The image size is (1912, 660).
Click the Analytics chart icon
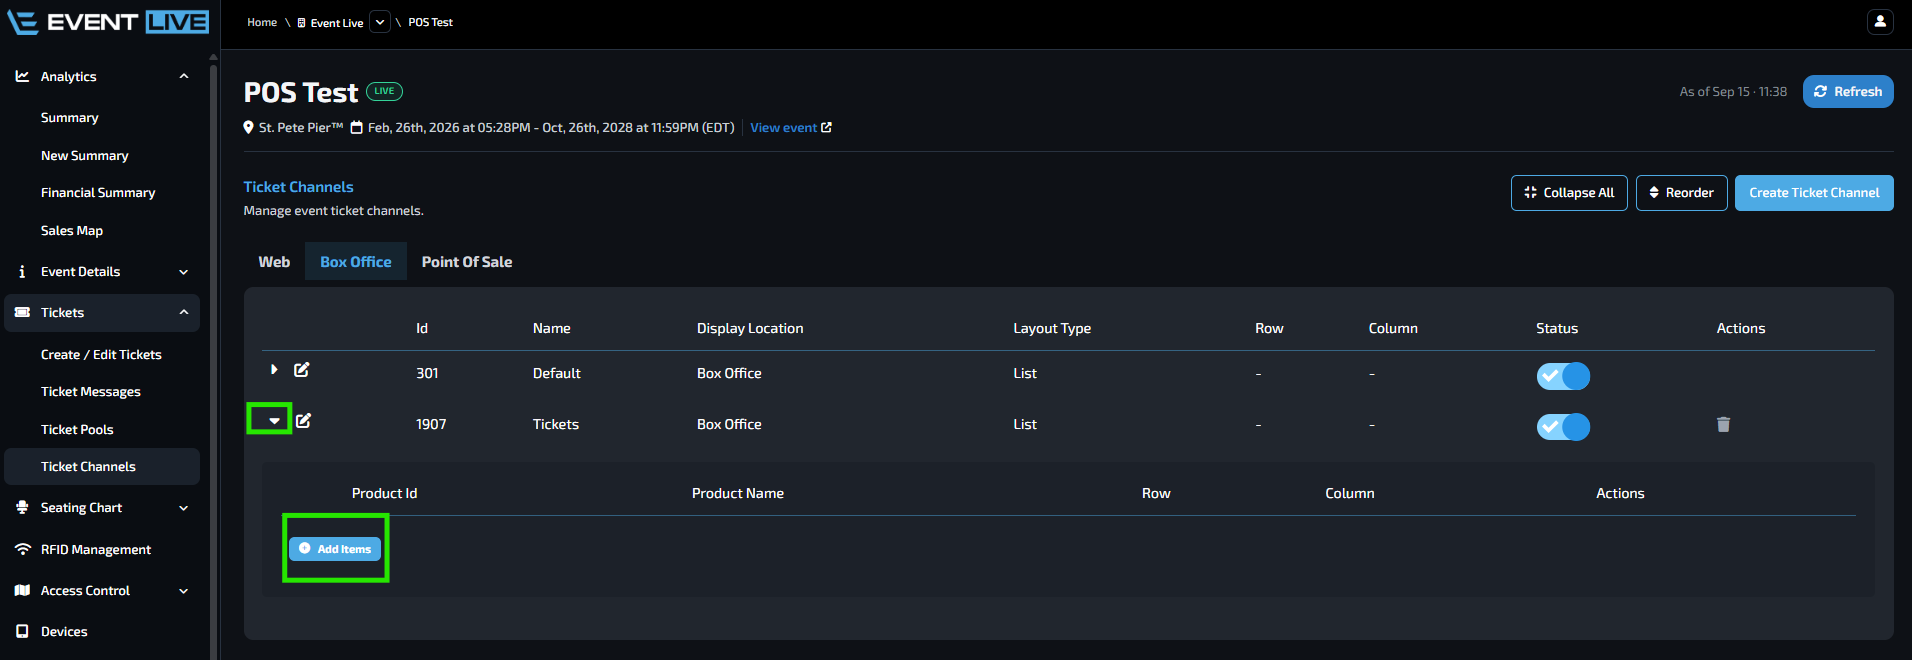pos(22,76)
